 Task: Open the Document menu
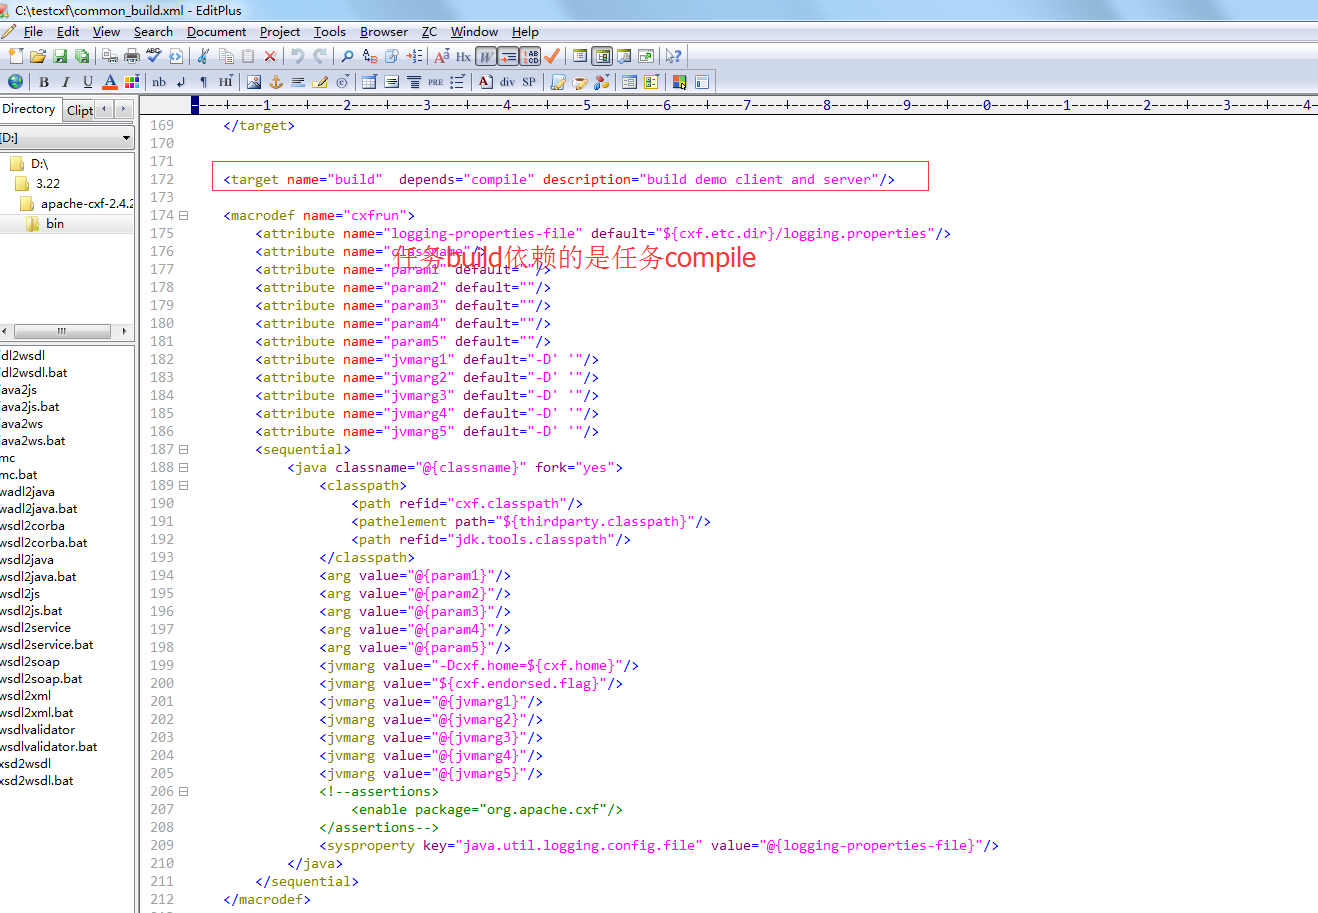point(216,32)
